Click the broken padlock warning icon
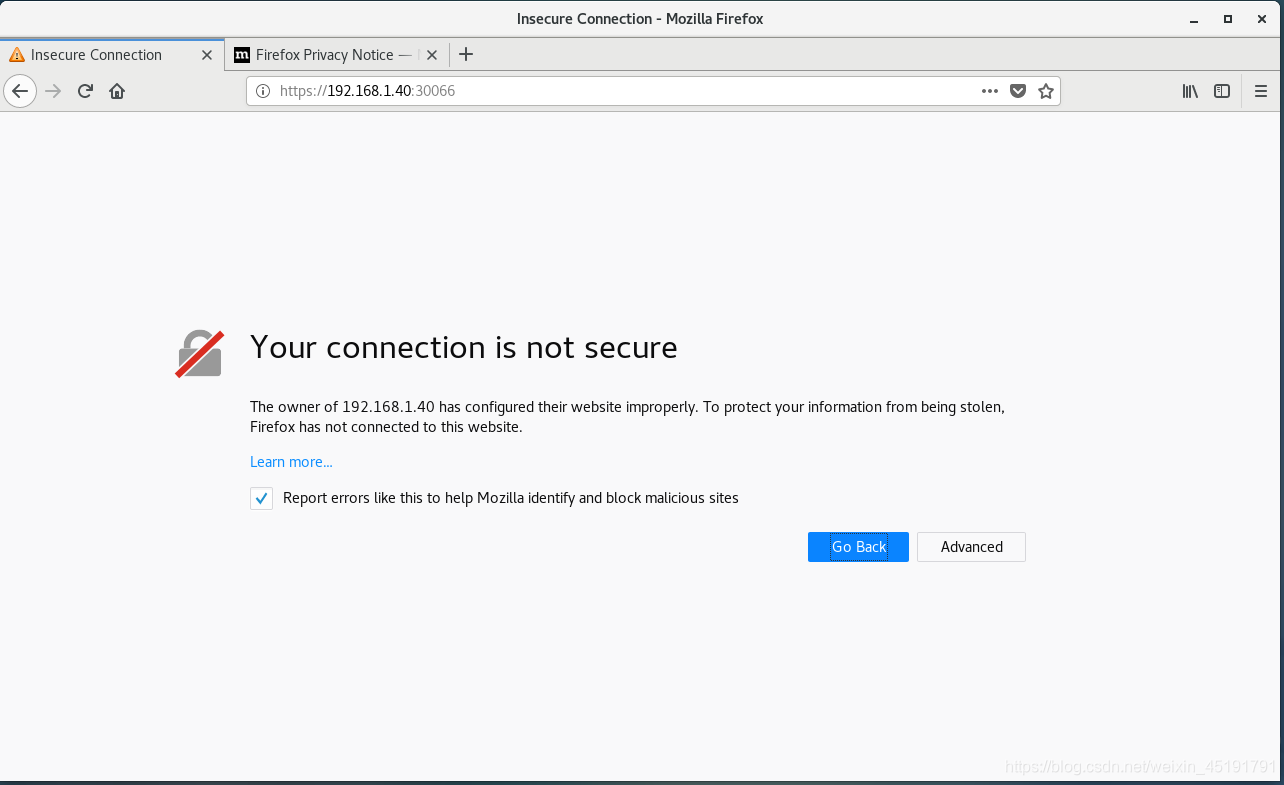 coord(199,354)
